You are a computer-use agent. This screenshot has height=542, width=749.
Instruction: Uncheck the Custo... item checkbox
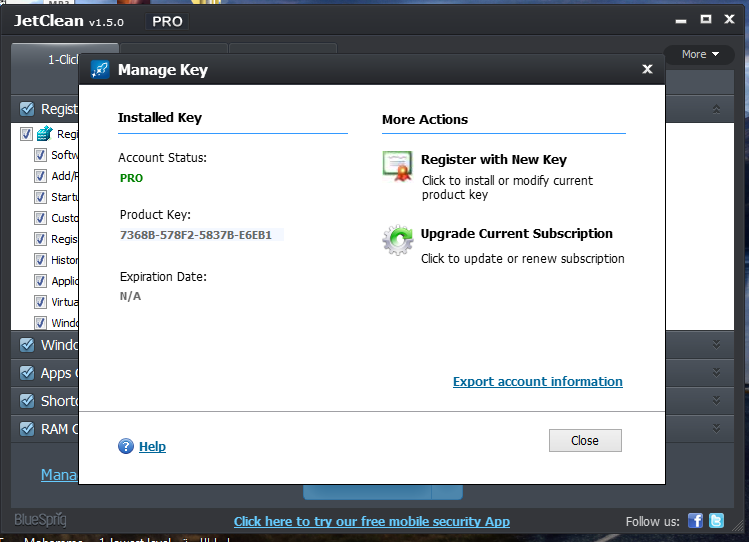click(x=40, y=218)
